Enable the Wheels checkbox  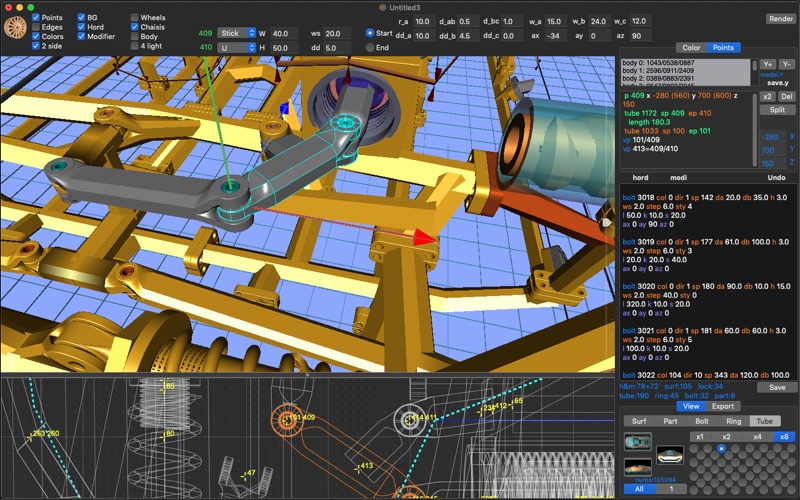135,17
